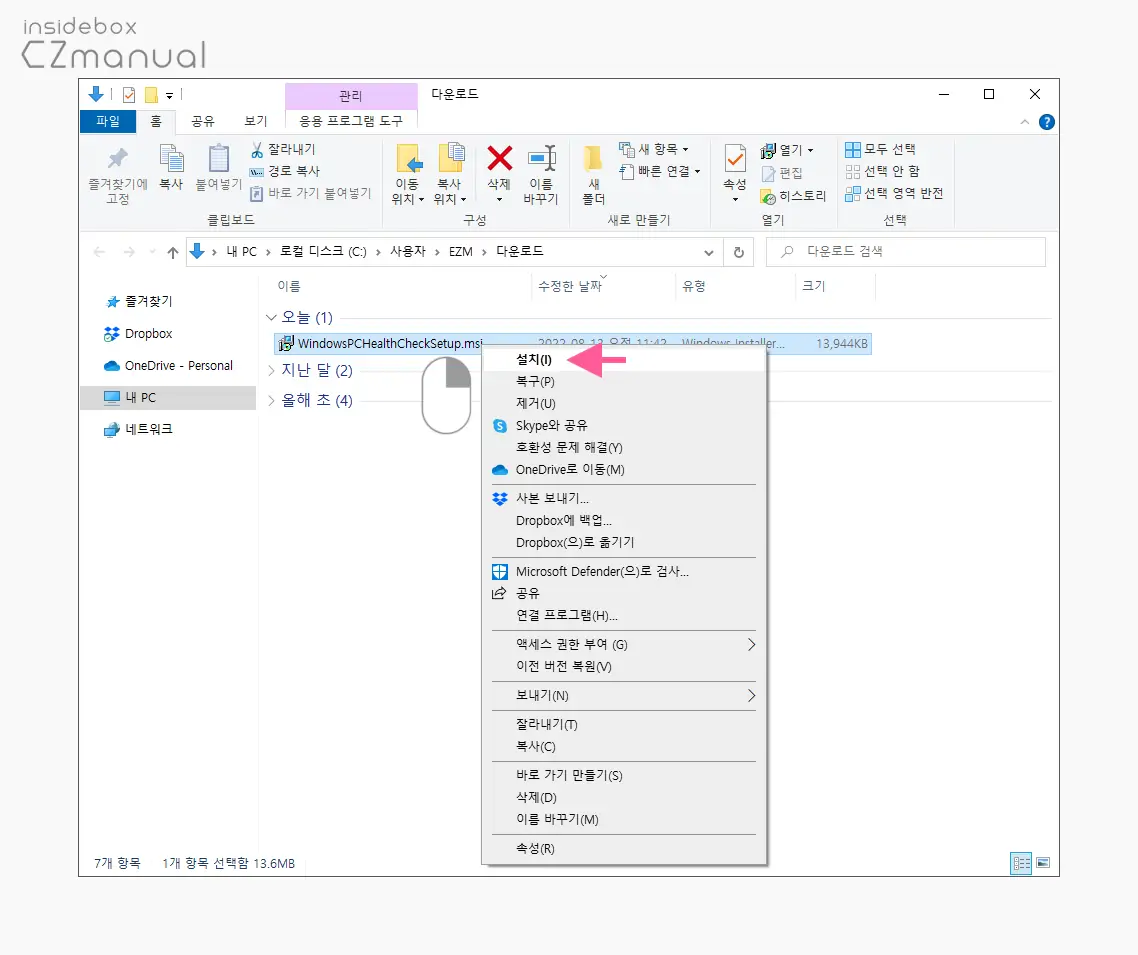1138x955 pixels.
Task: Choose Install (설치) from the context menu
Action: tap(624, 360)
